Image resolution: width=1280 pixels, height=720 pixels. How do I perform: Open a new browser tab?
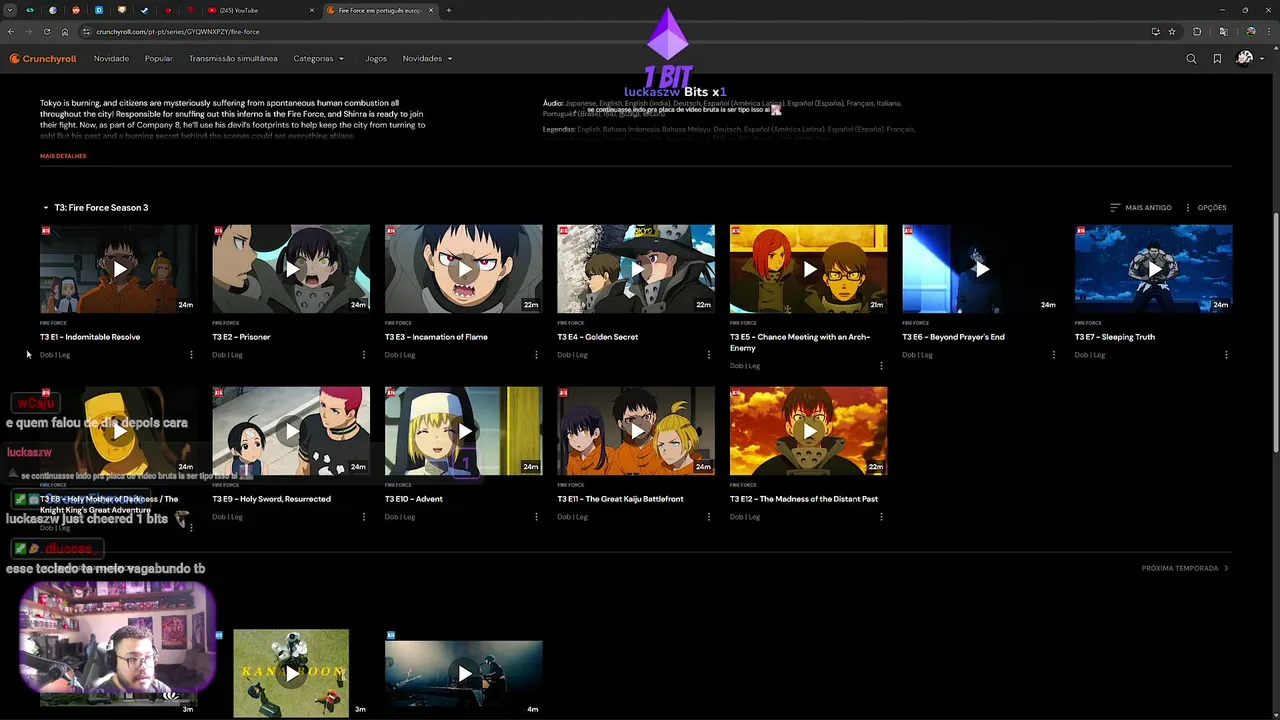[x=449, y=10]
